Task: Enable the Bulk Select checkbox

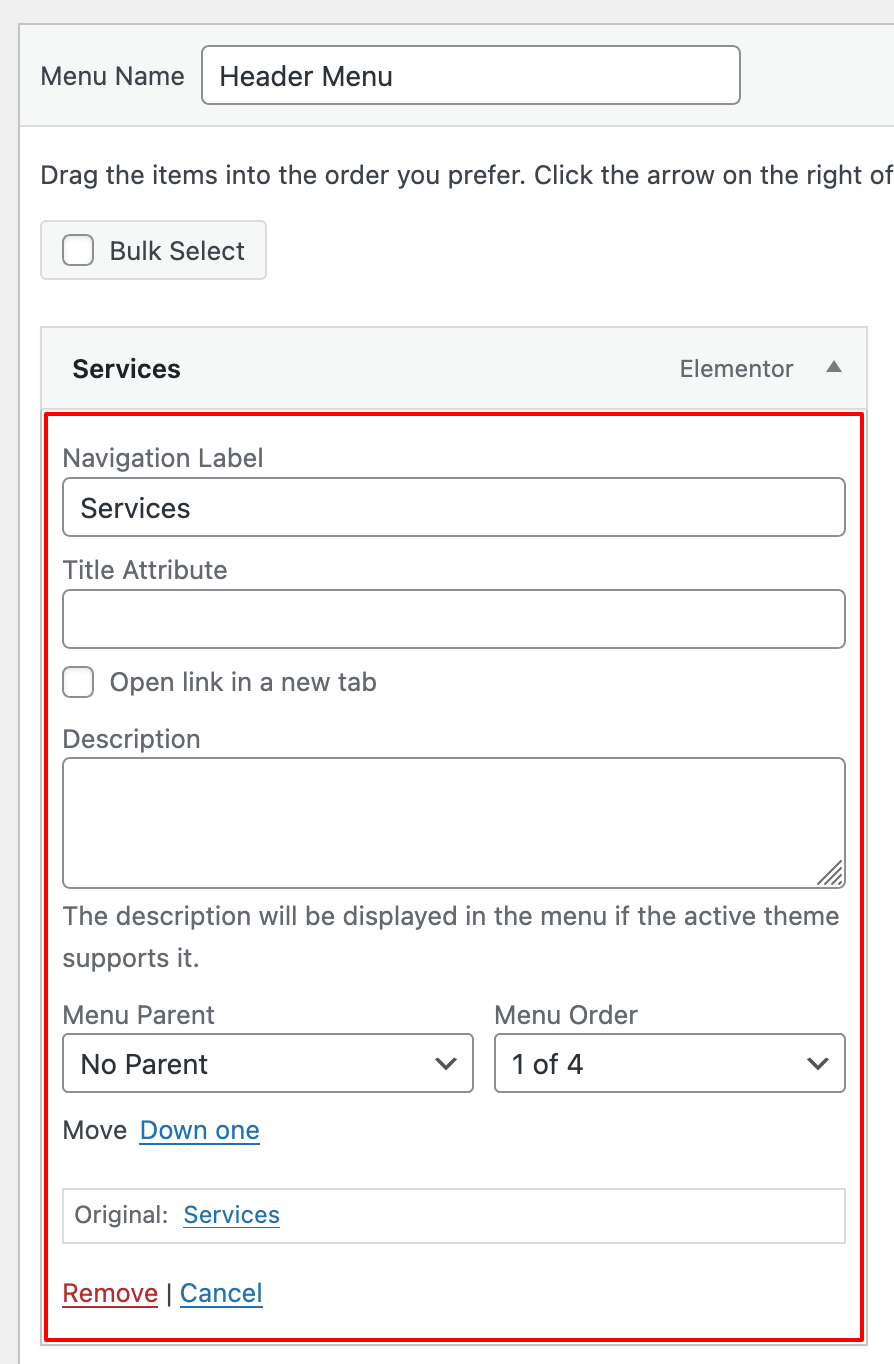Action: tap(78, 250)
